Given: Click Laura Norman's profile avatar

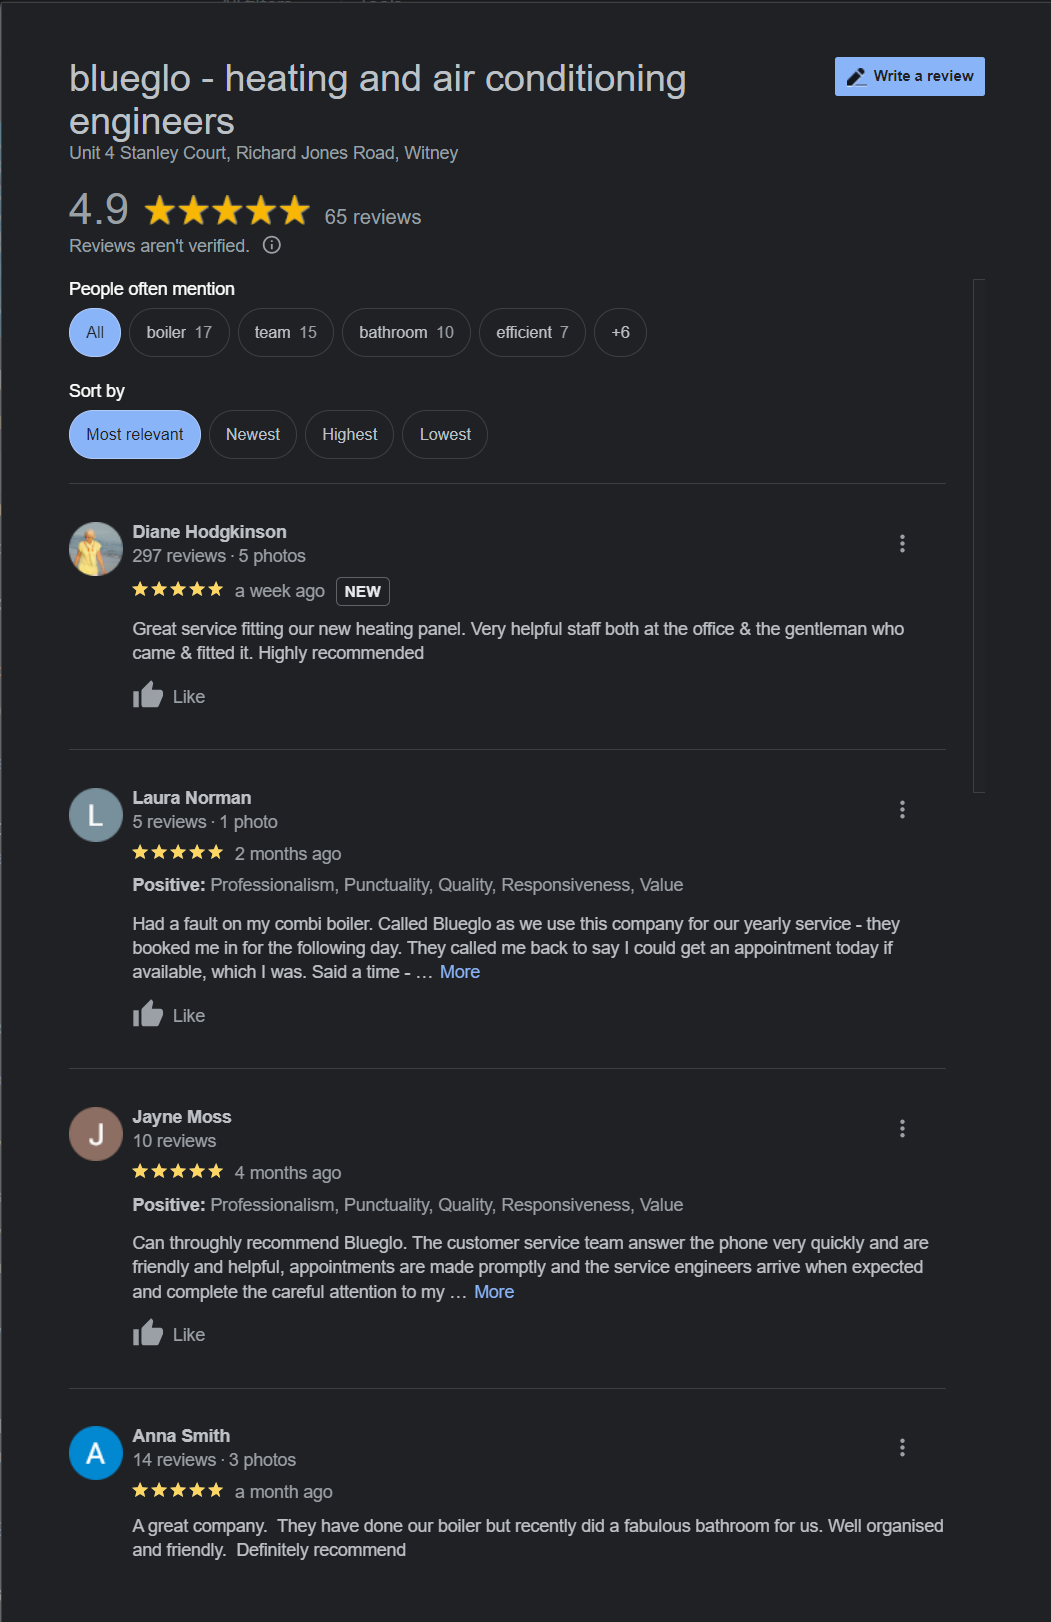Looking at the screenshot, I should [x=95, y=815].
